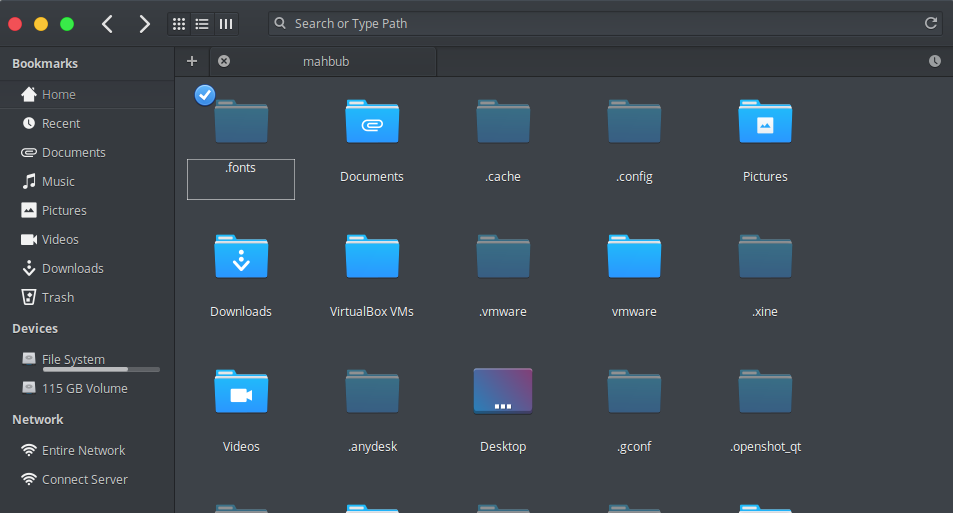Collapse the Devices section header
The width and height of the screenshot is (953, 513).
35,328
